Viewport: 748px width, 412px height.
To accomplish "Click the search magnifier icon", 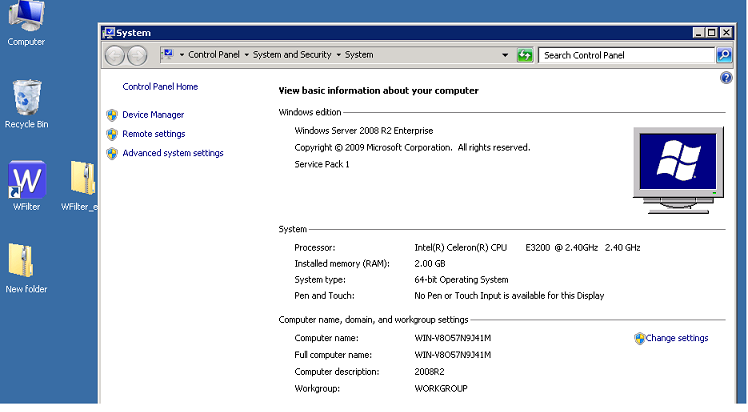I will pyautogui.click(x=724, y=55).
